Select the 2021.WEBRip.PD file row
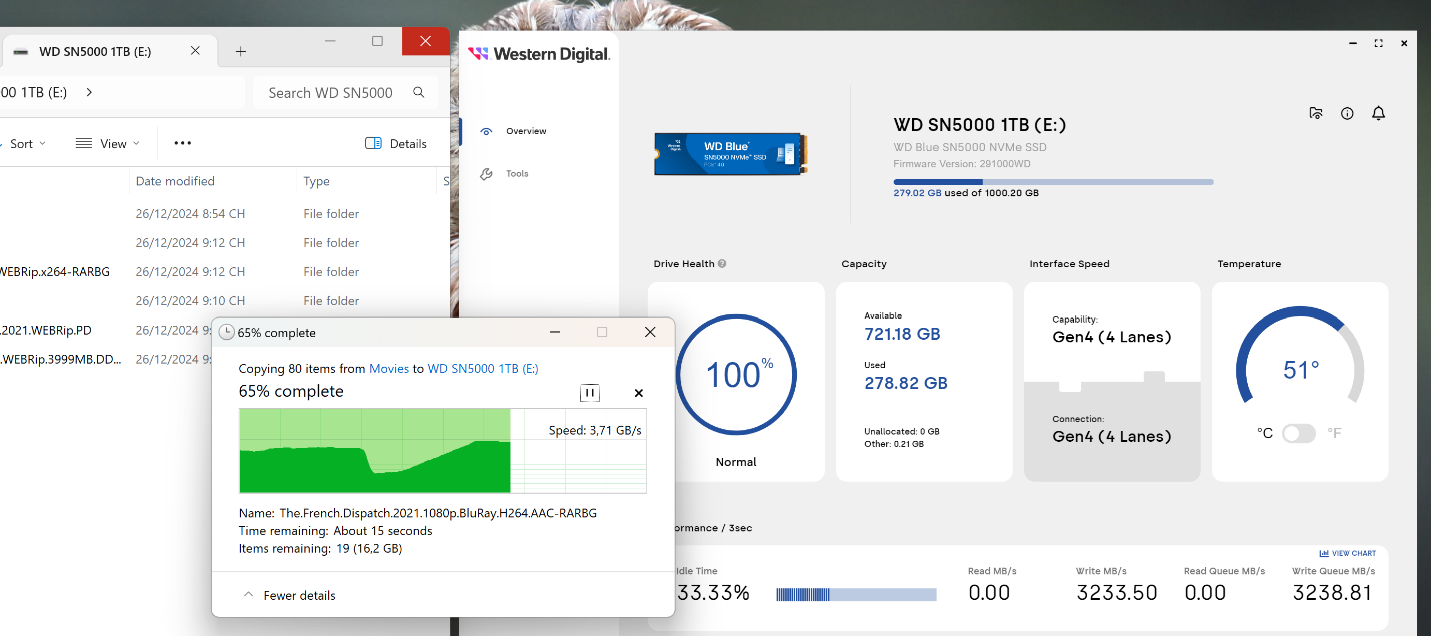Image resolution: width=1431 pixels, height=636 pixels. [x=106, y=330]
